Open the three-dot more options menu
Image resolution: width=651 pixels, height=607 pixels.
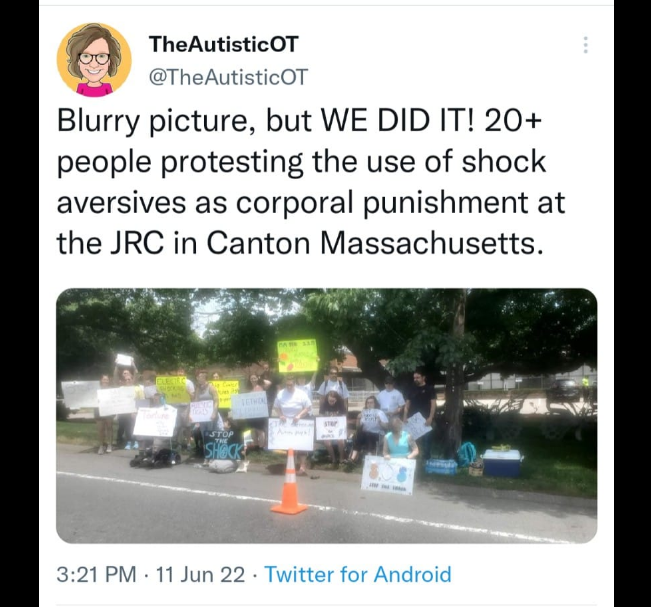pos(585,44)
